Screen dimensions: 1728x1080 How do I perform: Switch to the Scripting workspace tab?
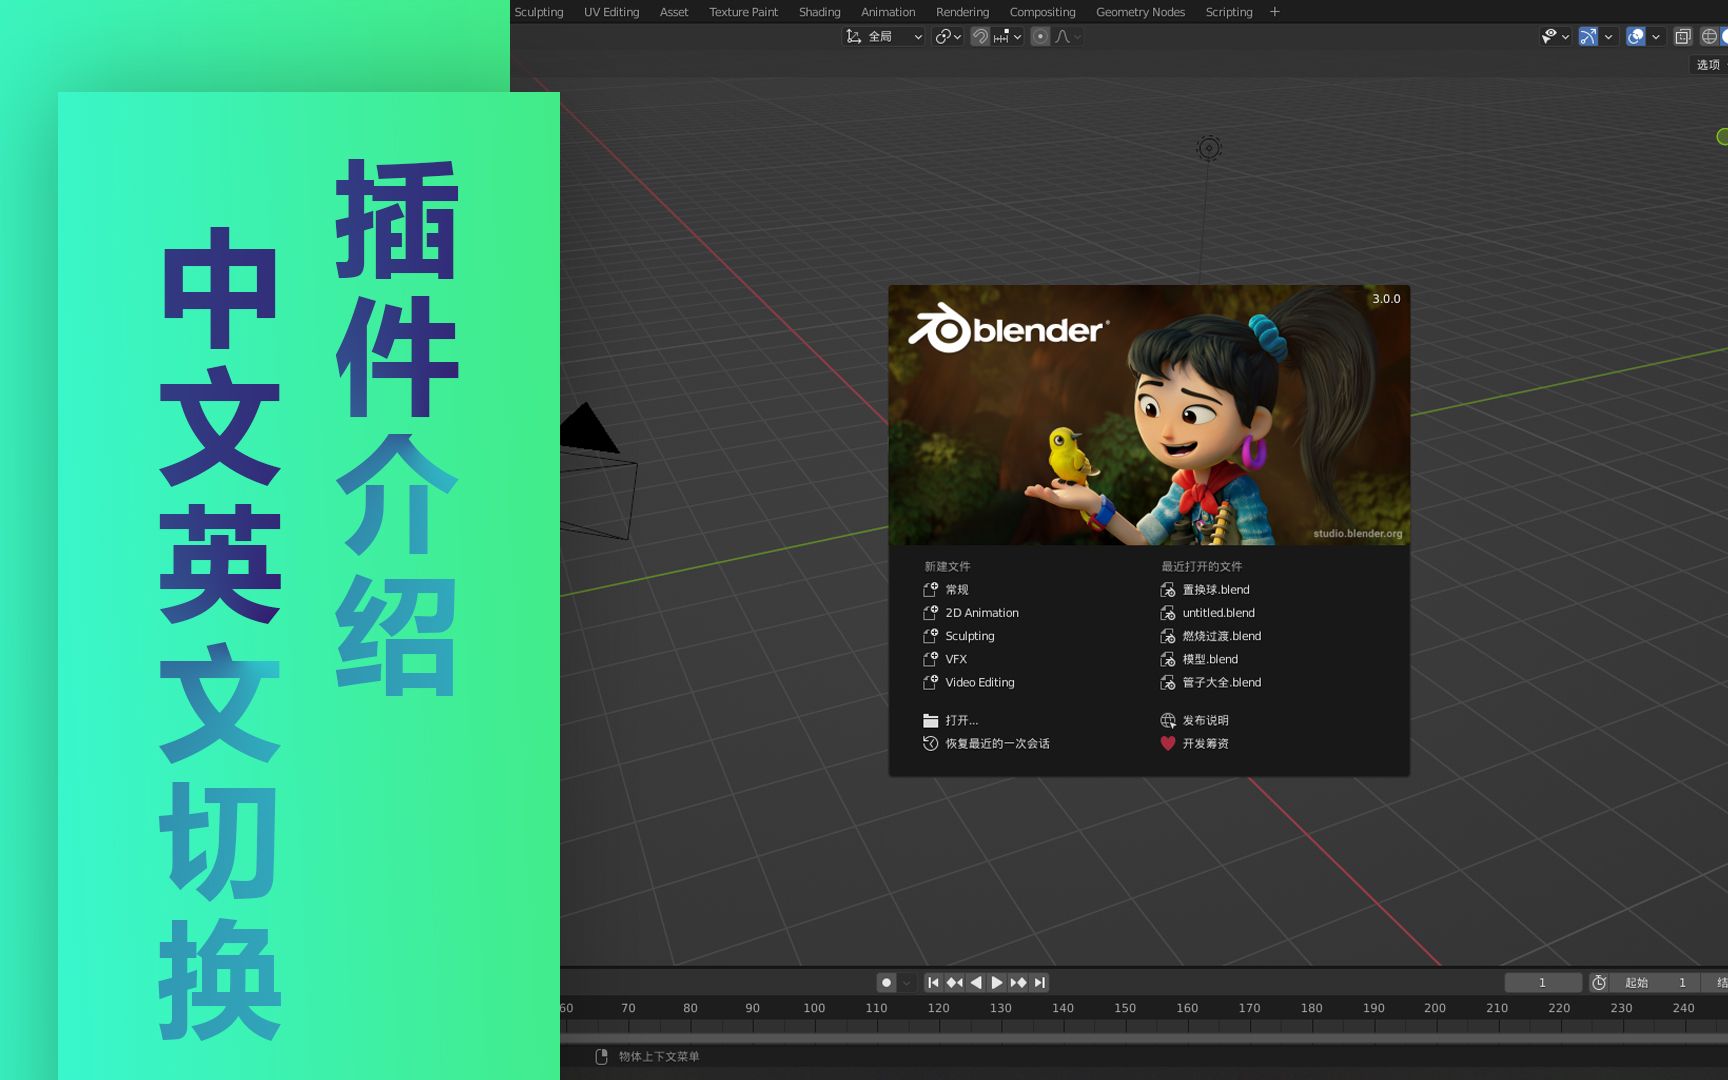coord(1229,12)
